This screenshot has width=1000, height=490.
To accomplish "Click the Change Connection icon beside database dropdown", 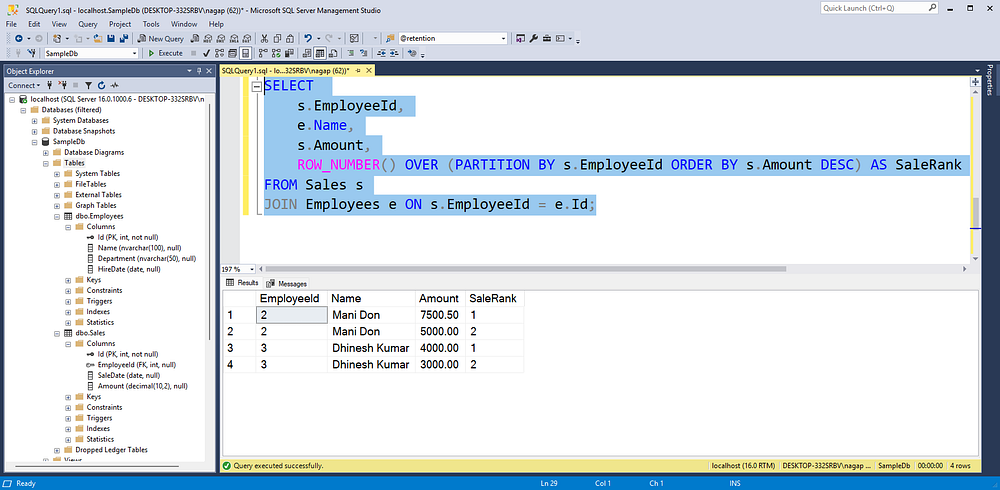I will pos(32,53).
